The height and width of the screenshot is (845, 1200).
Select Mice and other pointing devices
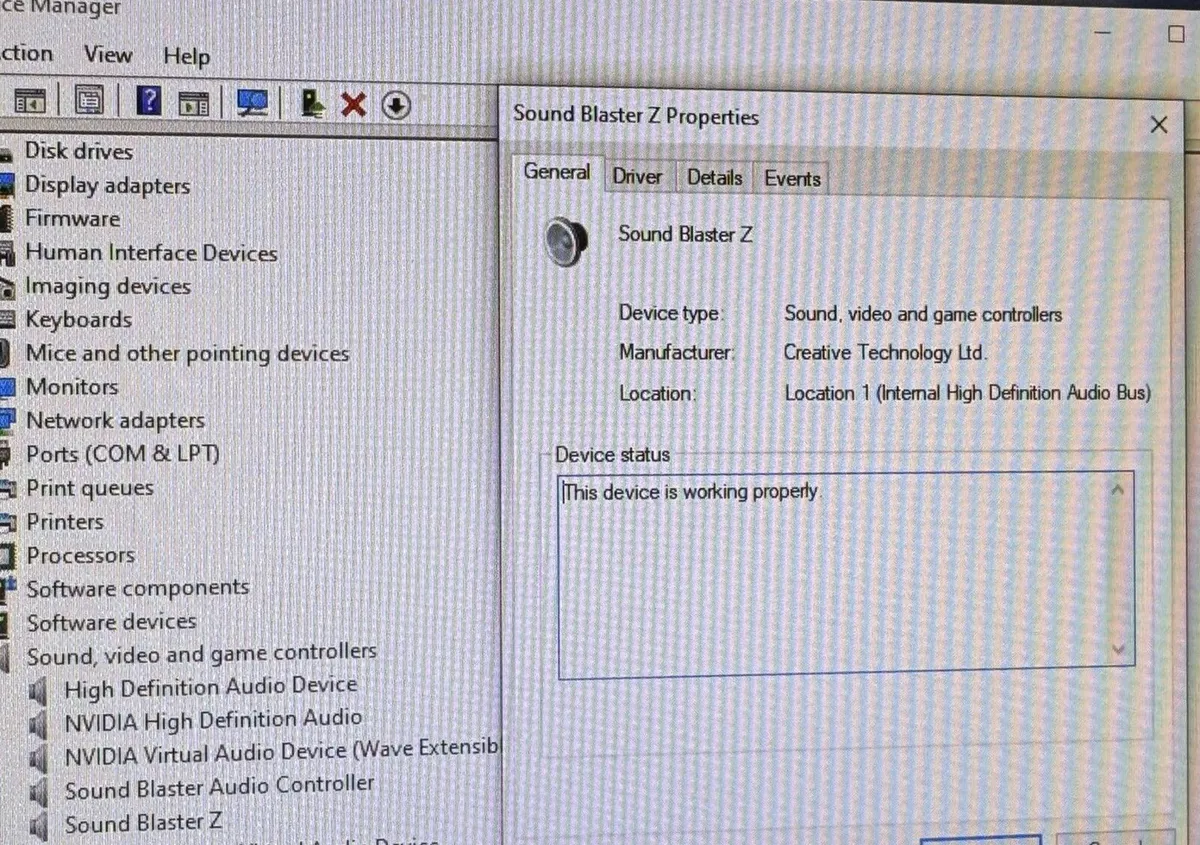click(187, 353)
